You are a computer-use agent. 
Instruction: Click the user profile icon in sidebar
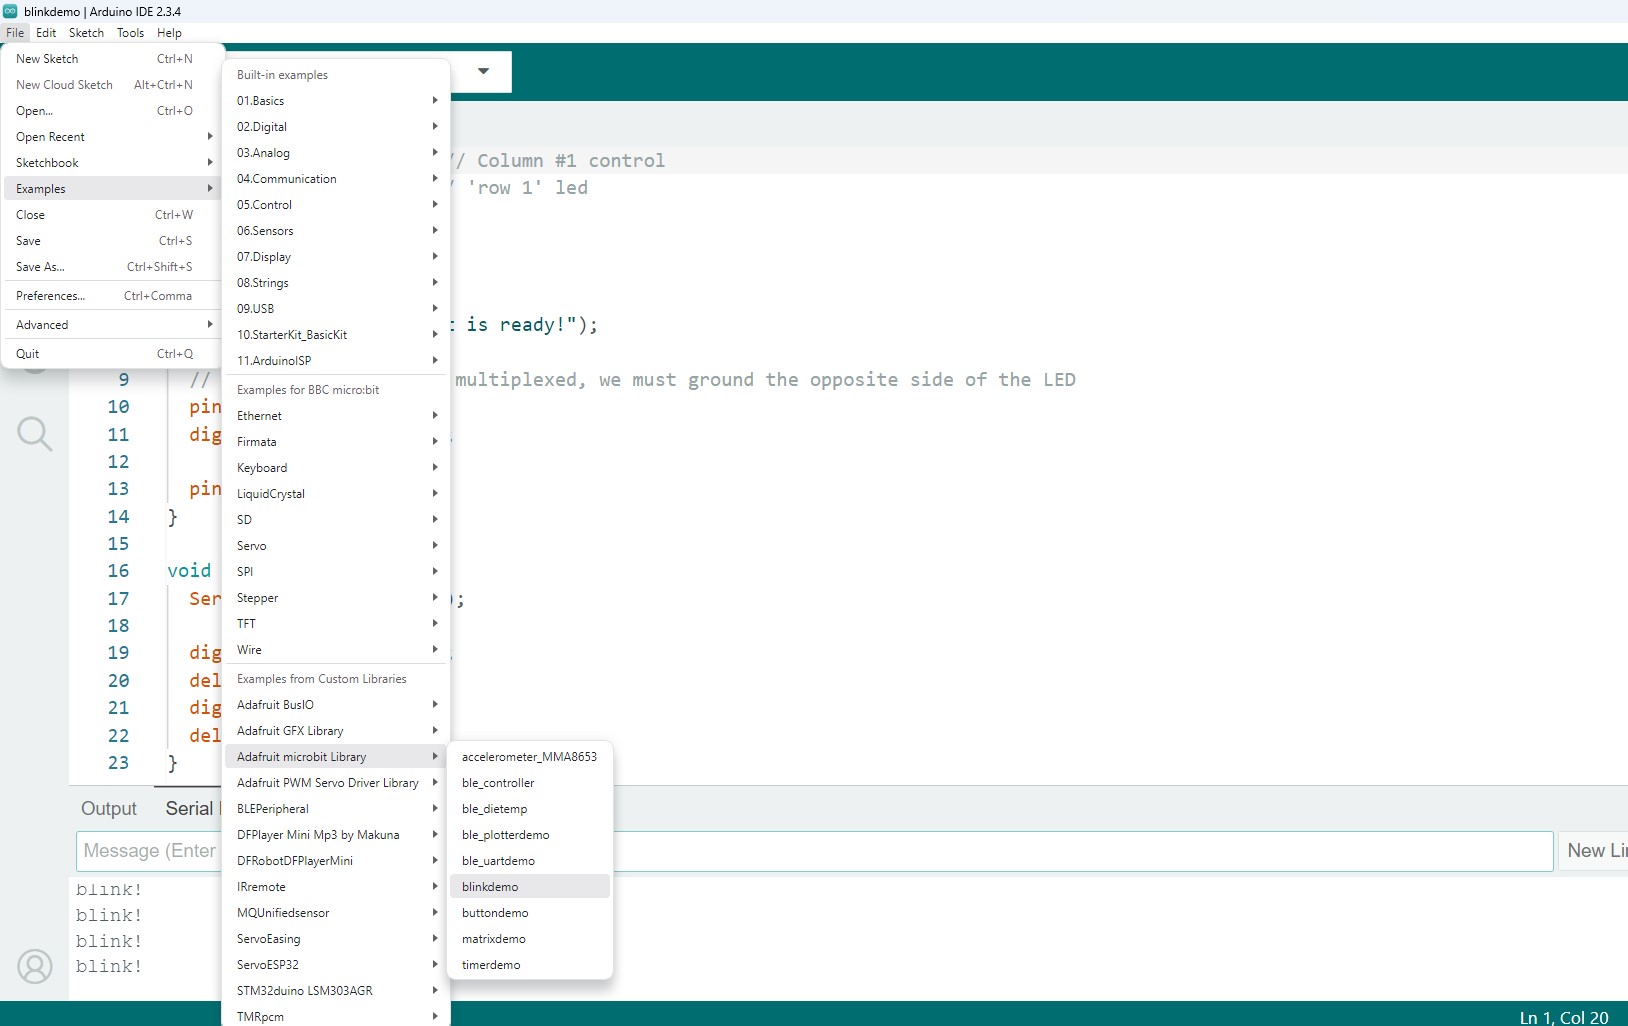click(x=35, y=967)
